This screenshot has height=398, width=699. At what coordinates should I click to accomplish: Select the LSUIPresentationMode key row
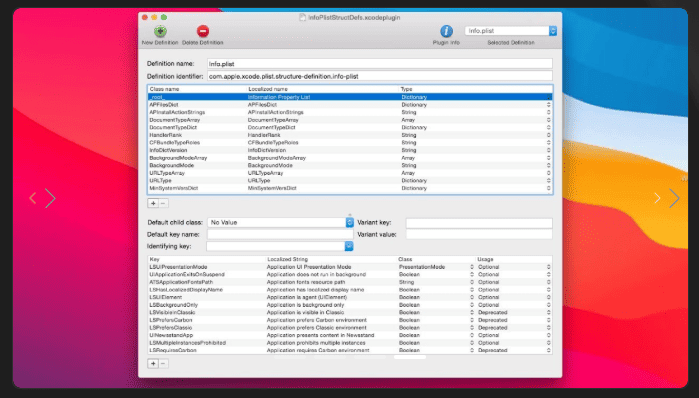tap(350, 267)
